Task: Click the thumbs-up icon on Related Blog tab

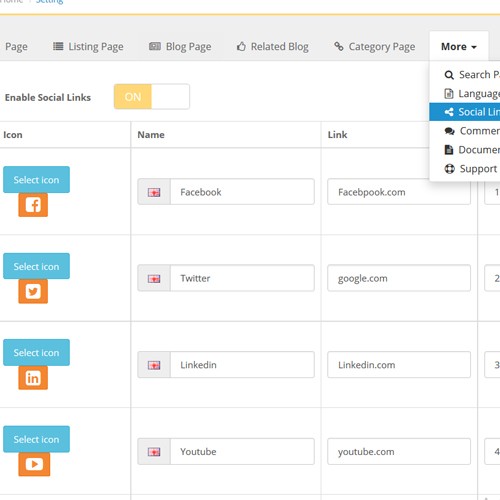Action: point(241,46)
